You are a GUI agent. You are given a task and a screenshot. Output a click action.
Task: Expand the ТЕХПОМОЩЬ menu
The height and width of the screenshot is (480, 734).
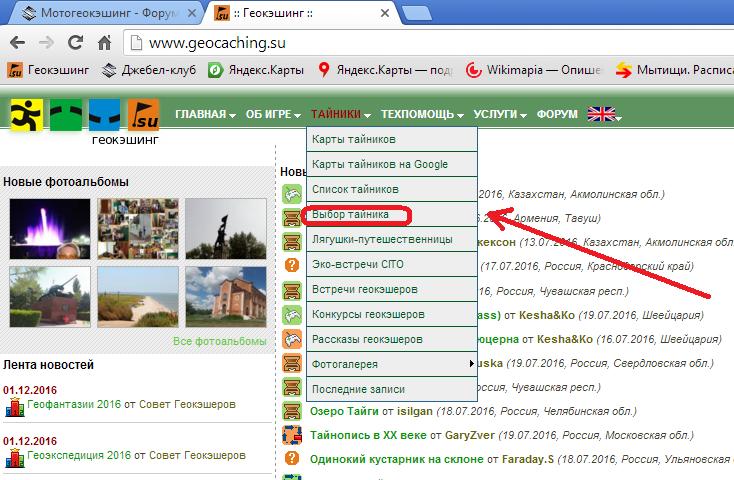pos(422,114)
